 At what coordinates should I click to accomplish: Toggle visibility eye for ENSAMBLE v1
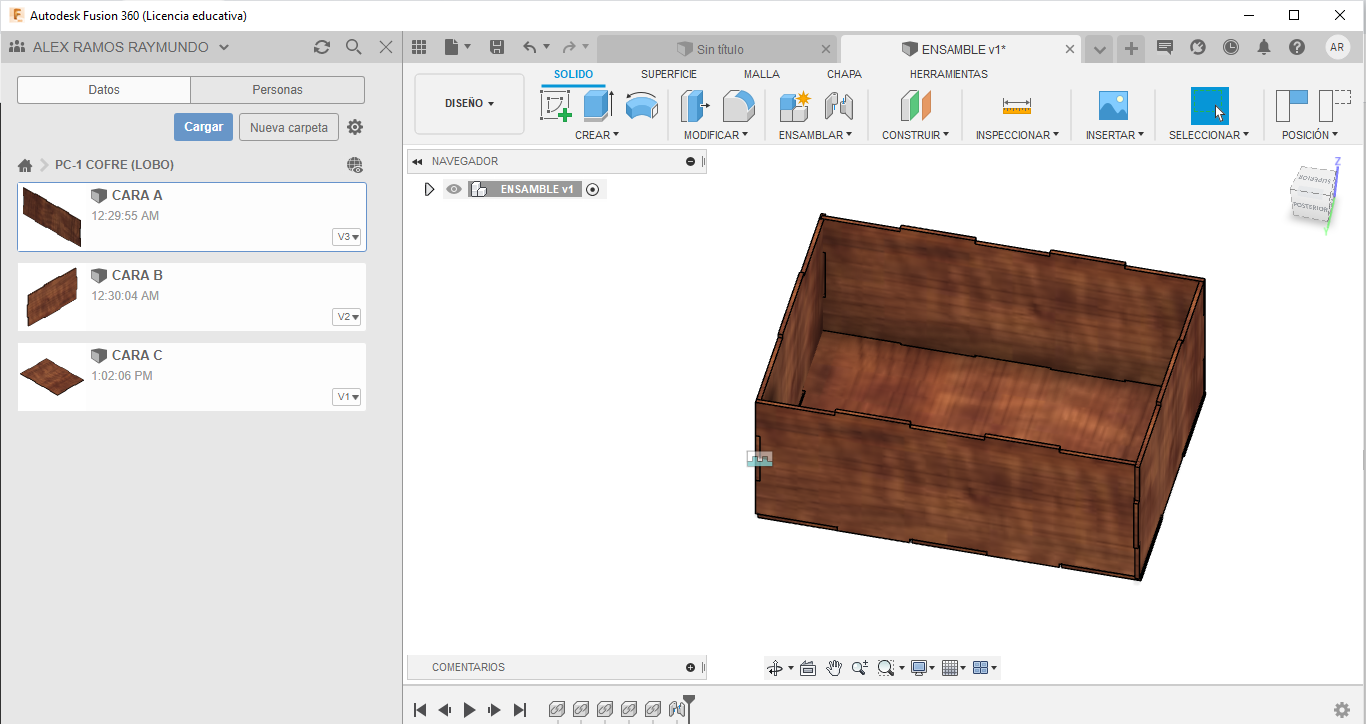click(x=454, y=189)
